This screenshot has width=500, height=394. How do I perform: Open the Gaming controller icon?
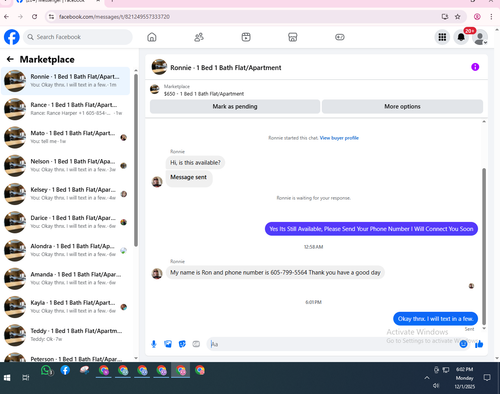pyautogui.click(x=340, y=37)
